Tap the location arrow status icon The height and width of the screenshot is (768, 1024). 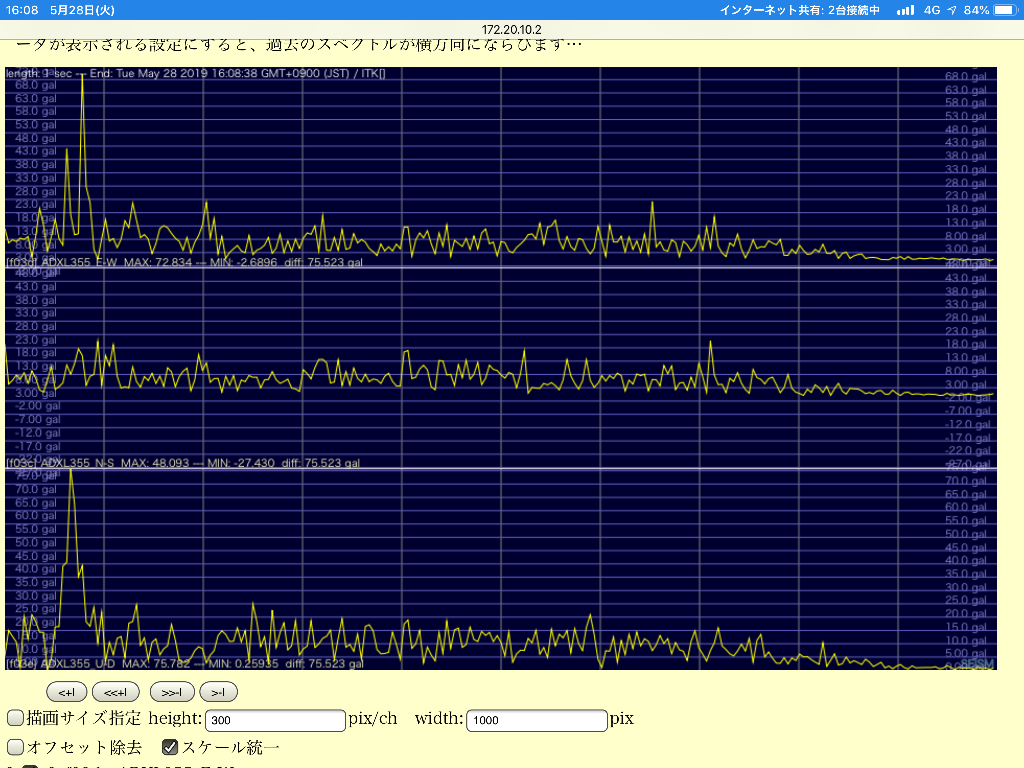[x=952, y=10]
